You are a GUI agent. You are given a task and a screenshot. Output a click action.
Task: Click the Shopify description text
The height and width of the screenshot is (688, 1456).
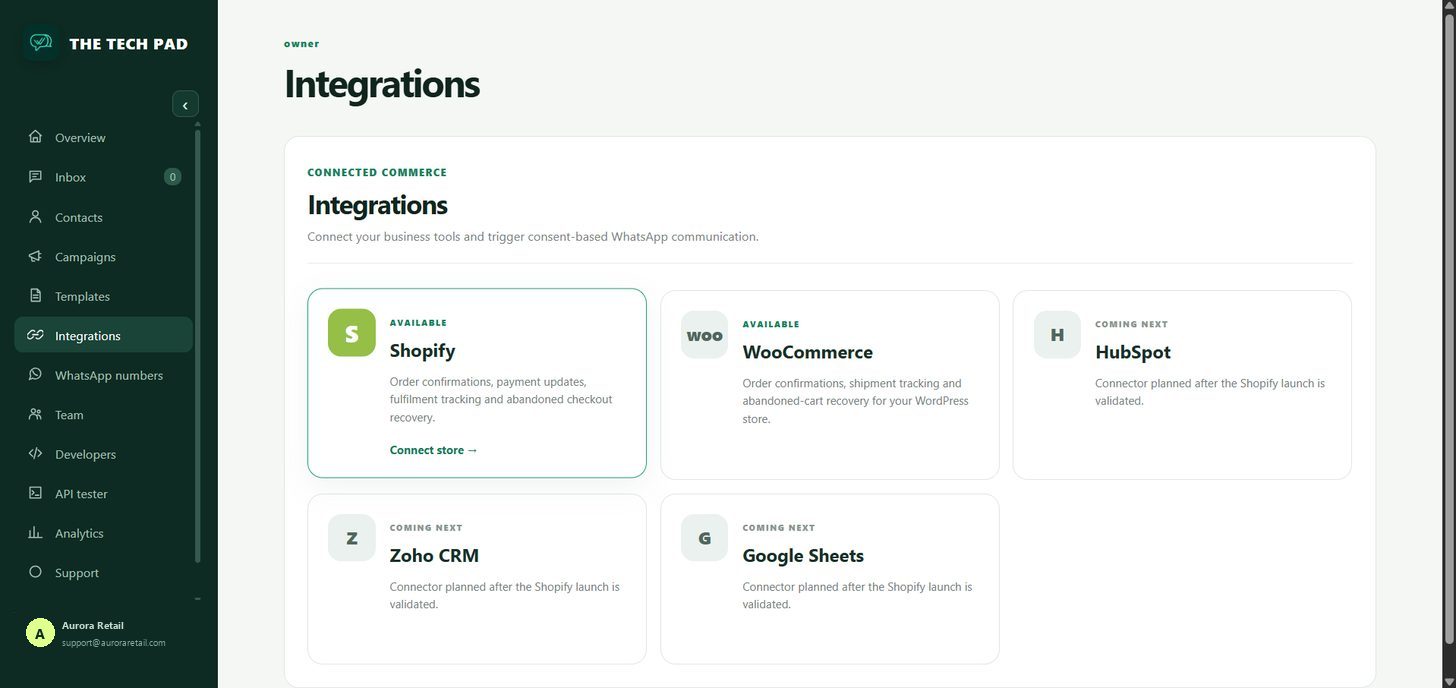(x=501, y=399)
